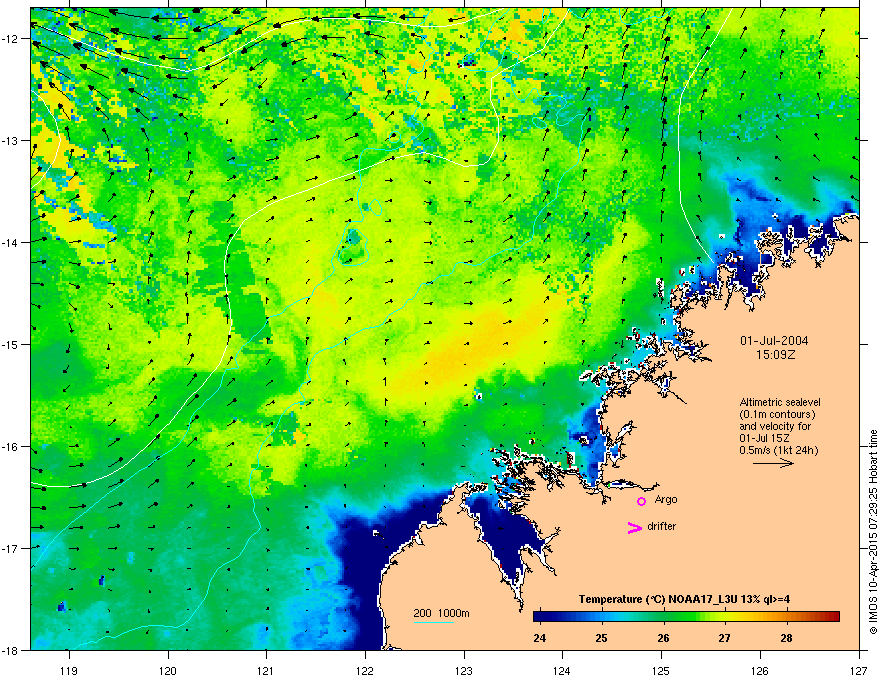
Task: Click the '120' longitude axis label
Action: [168, 670]
